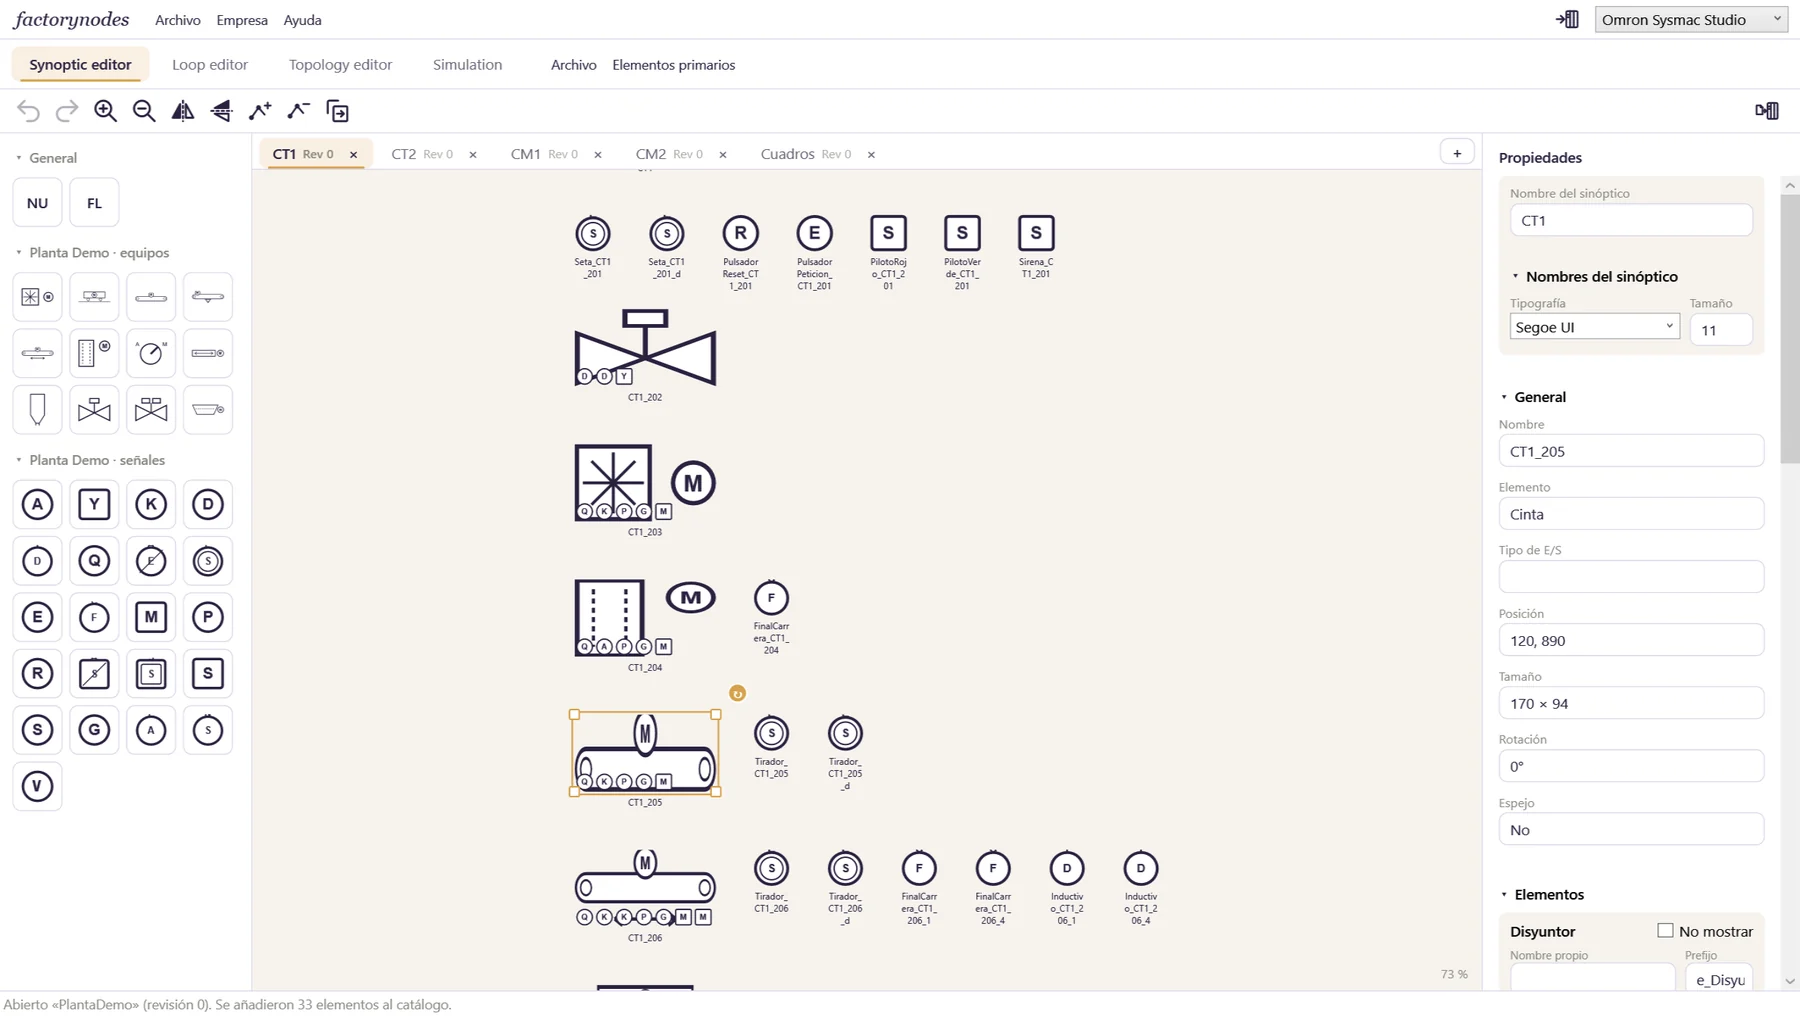Click the duplicate copy toolbar icon
Screen dimensions: 1800x1023
point(338,111)
